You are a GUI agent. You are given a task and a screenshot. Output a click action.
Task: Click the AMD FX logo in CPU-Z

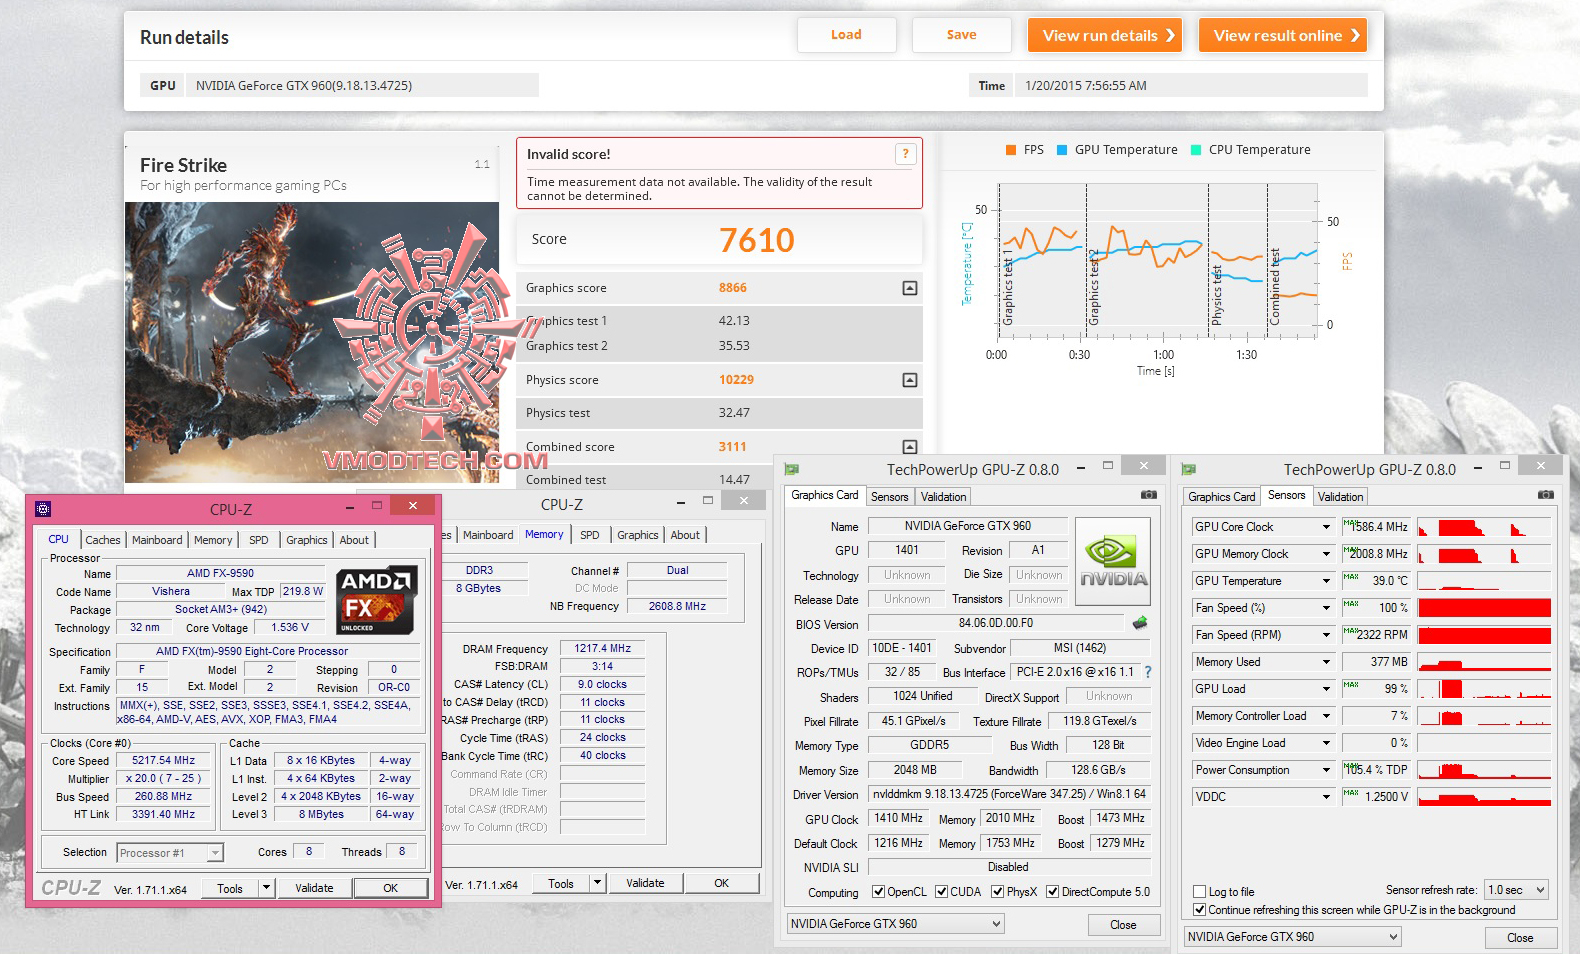point(377,600)
